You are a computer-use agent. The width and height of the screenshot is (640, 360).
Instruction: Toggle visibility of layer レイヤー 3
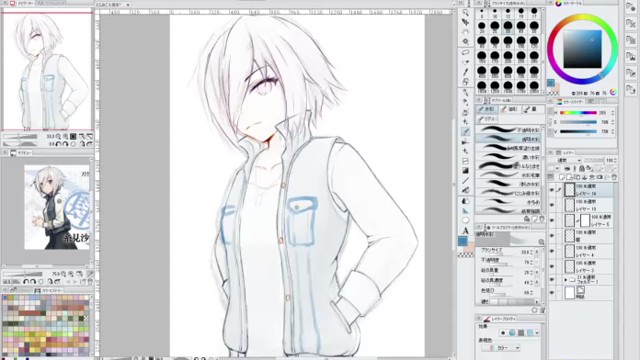[552, 267]
